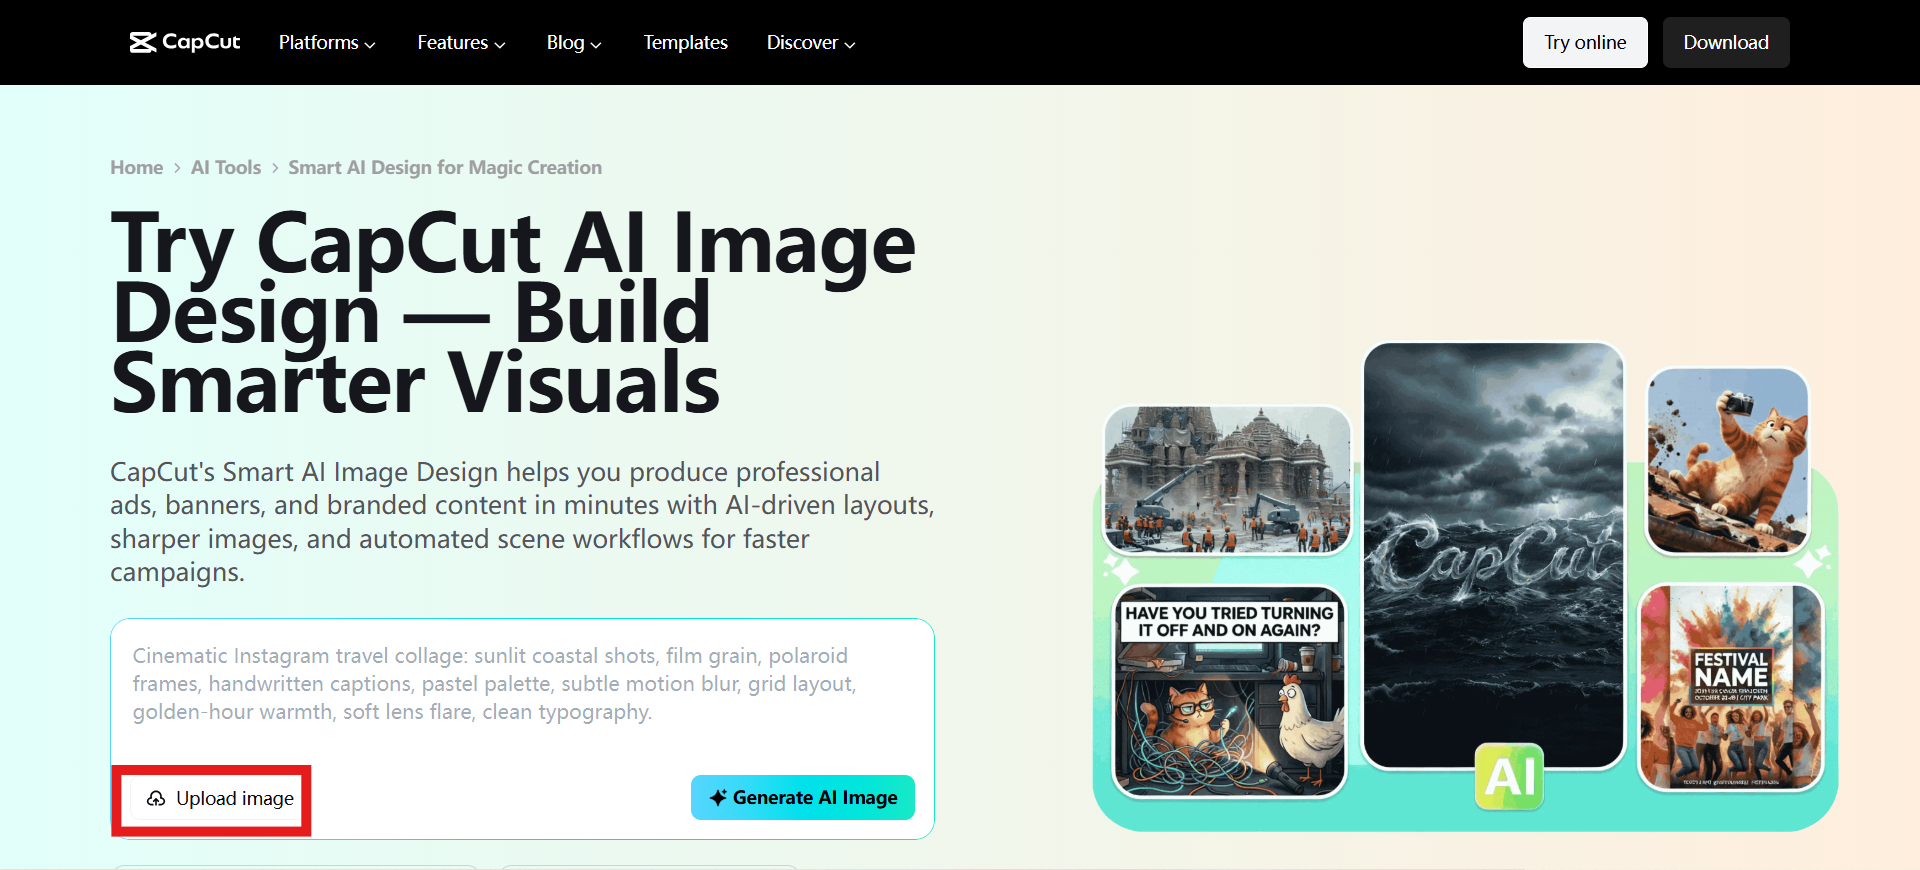Select the cat taking selfie thumbnail
This screenshot has width=1920, height=870.
click(1728, 460)
